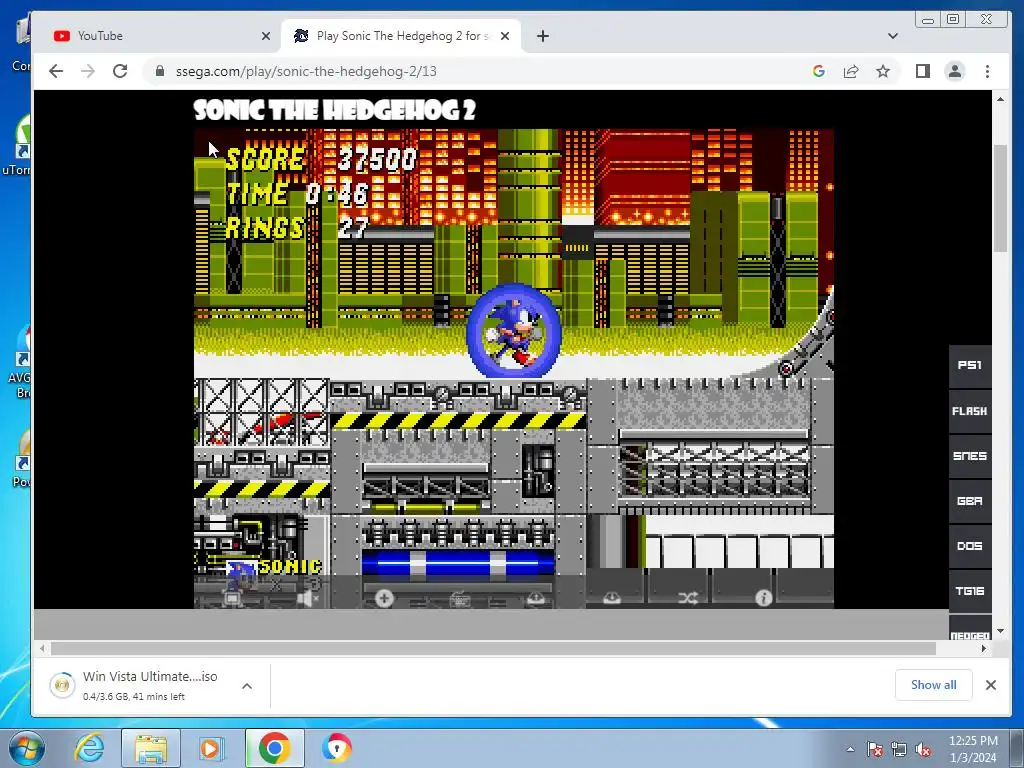Click the muted volume tray icon
The width and height of the screenshot is (1024, 768).
[923, 749]
